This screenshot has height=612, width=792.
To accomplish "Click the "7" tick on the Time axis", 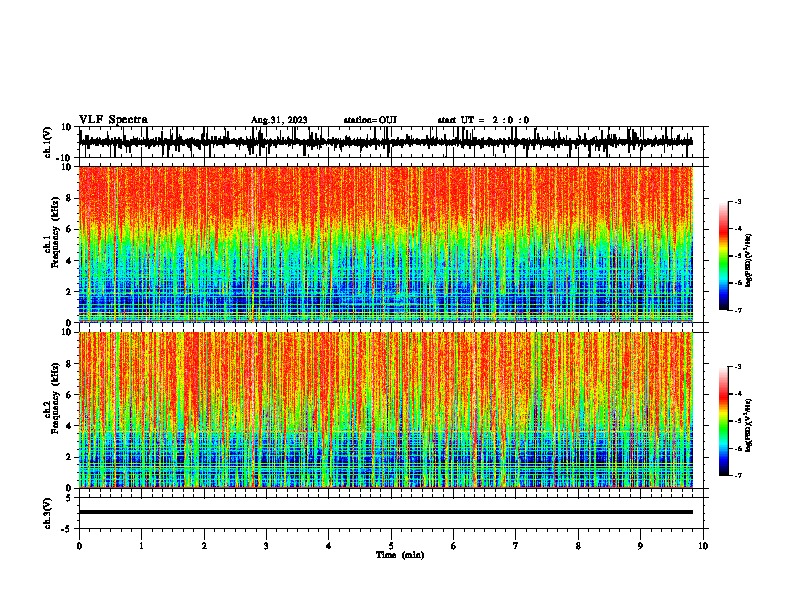I will pyautogui.click(x=516, y=546).
